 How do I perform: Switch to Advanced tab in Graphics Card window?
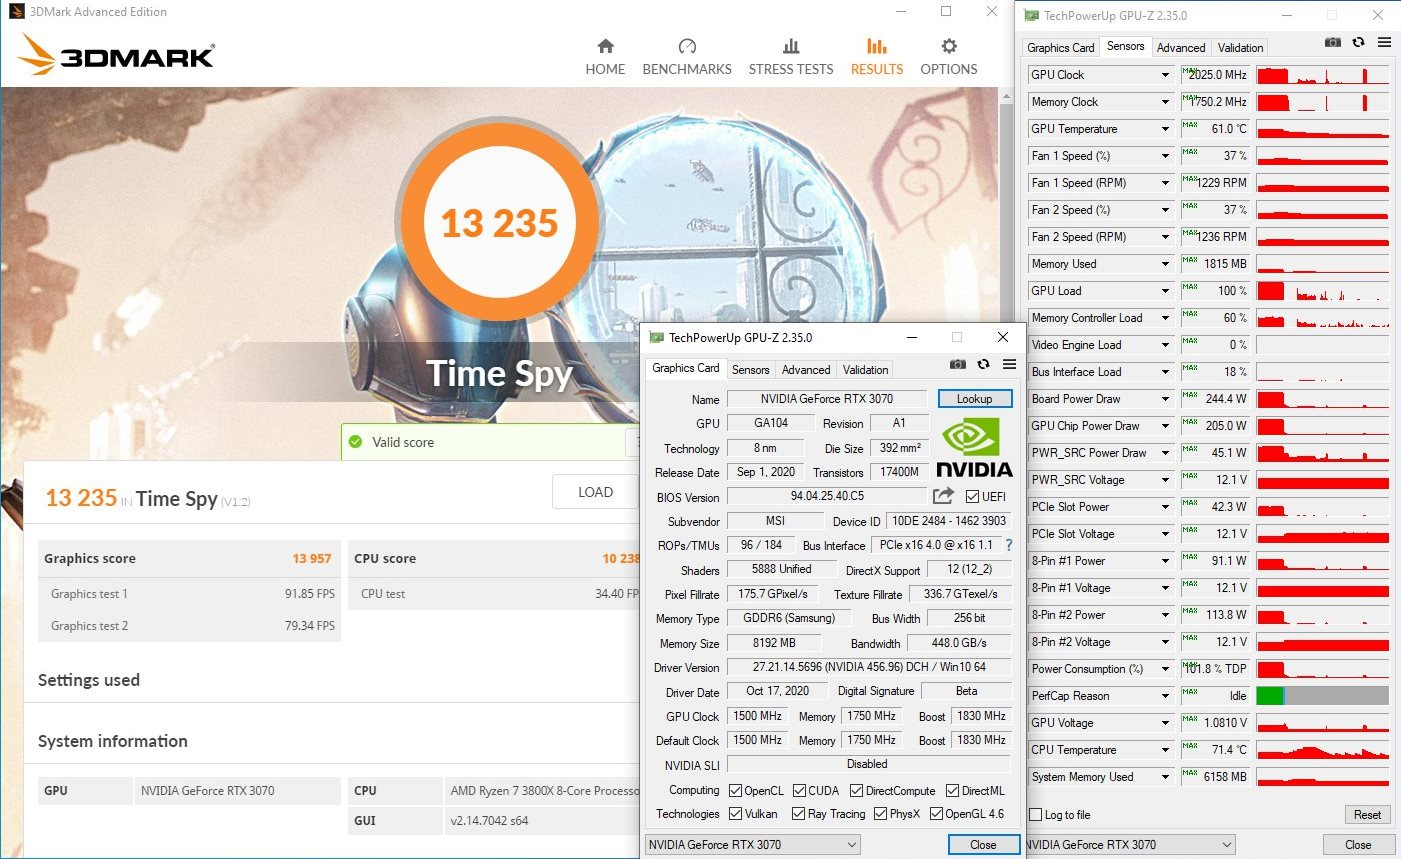click(806, 370)
